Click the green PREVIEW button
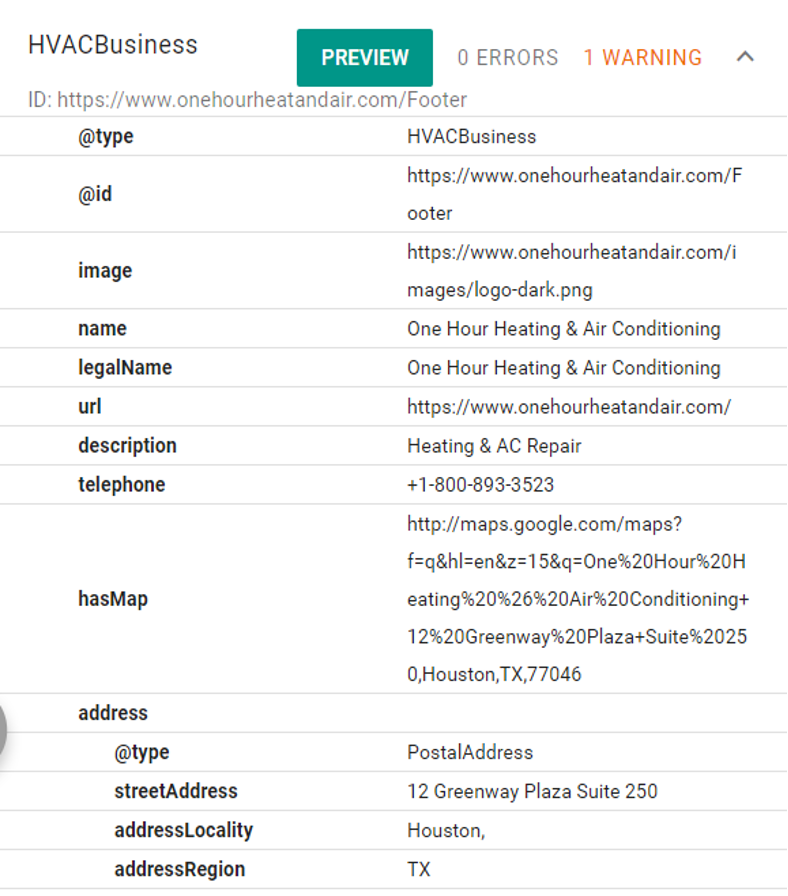The height and width of the screenshot is (896, 788). 365,58
